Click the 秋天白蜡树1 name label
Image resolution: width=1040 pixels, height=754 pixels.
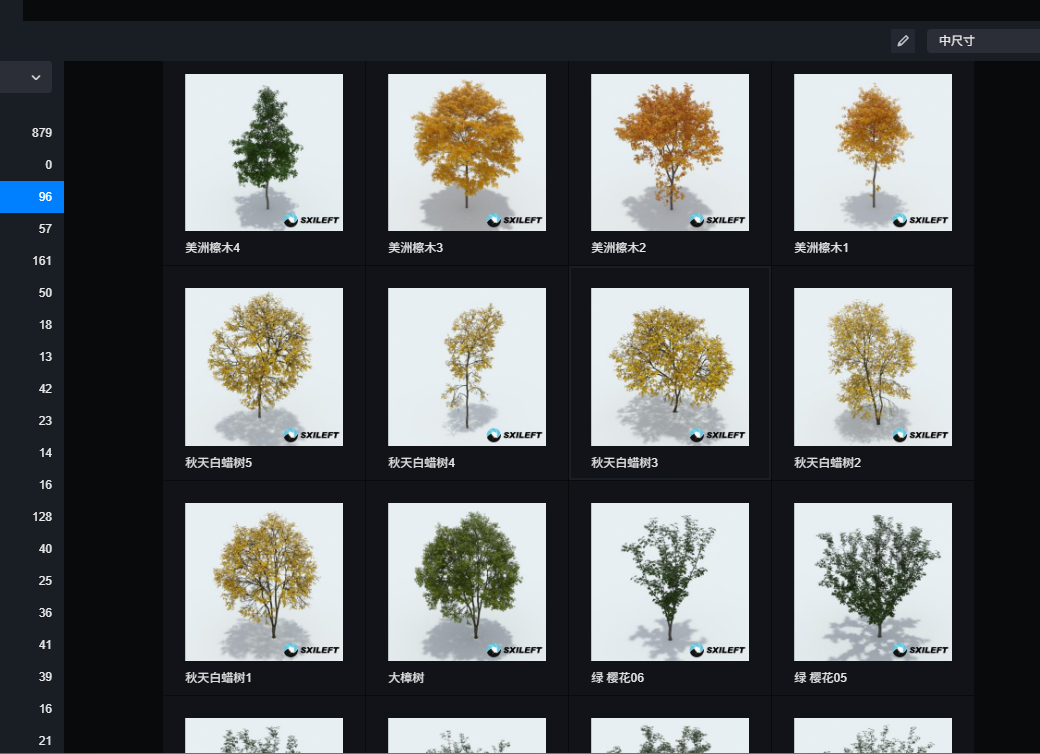coord(218,678)
